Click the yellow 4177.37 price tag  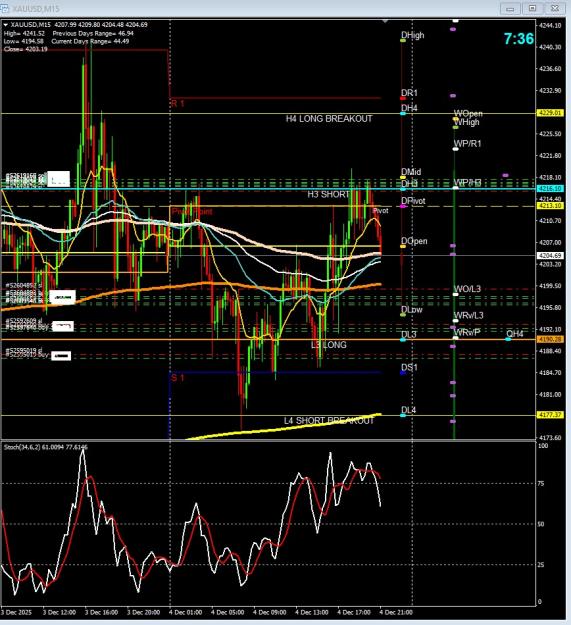(550, 415)
